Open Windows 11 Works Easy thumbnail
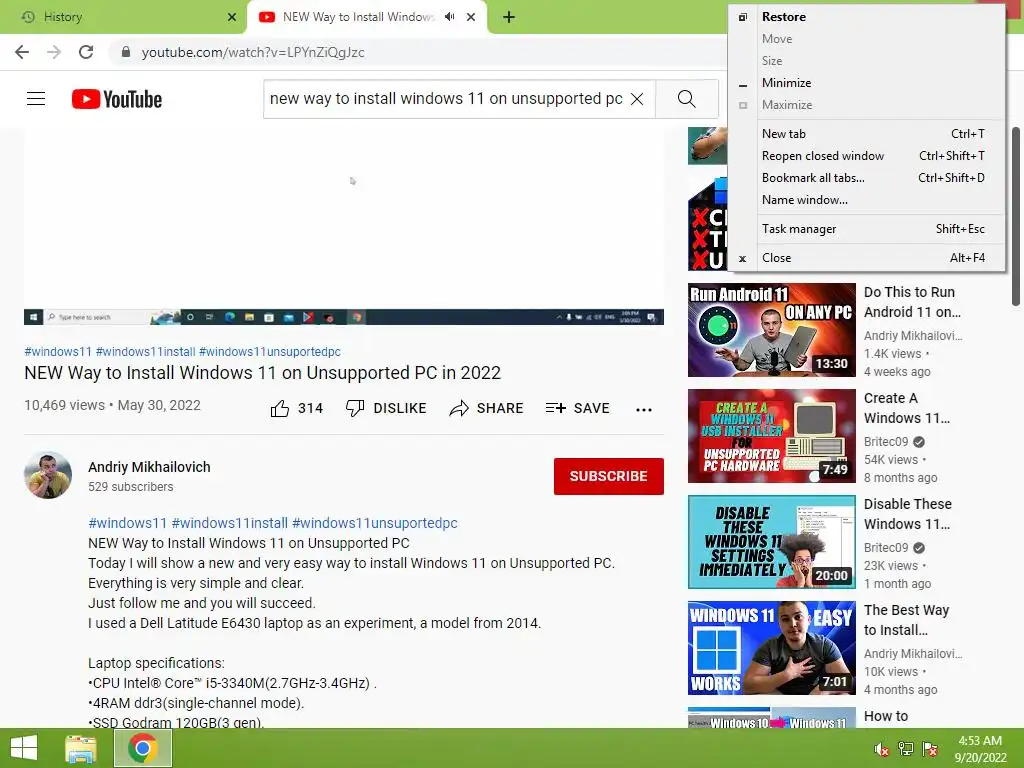The height and width of the screenshot is (768, 1024). [772, 648]
